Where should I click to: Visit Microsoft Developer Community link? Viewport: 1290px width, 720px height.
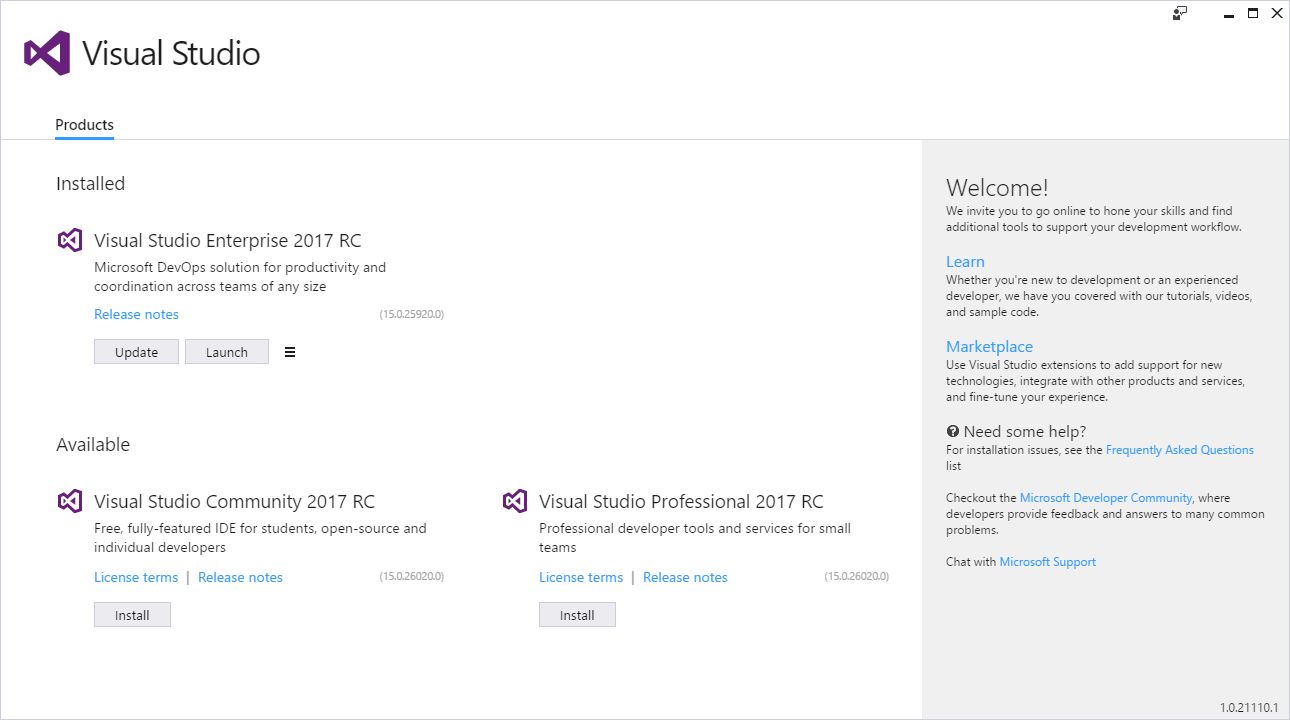(1105, 498)
